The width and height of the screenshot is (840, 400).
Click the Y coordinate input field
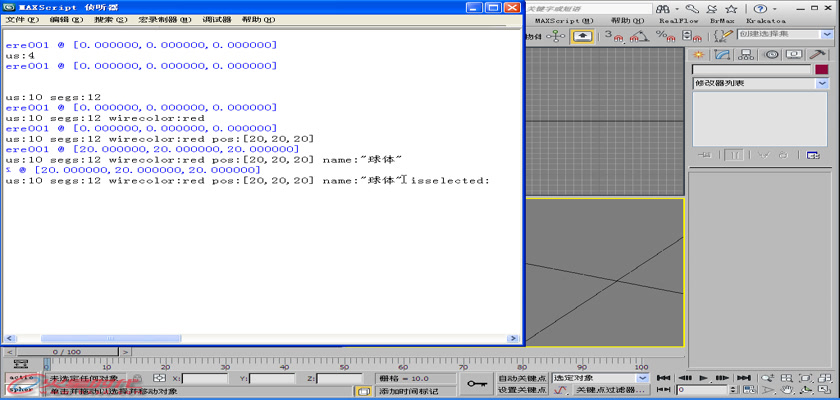272,379
